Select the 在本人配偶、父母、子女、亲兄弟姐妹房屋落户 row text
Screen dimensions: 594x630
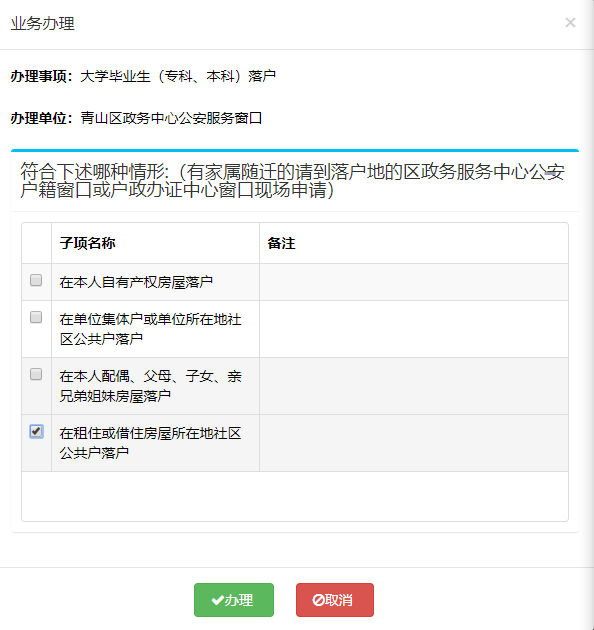coord(150,386)
